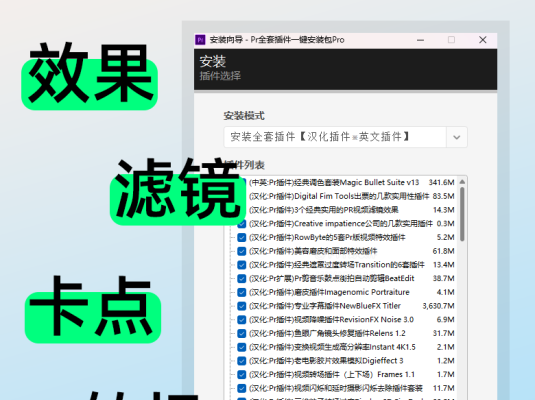The image size is (535, 400).
Task: Uncheck Creative impatience plugin checkbox
Action: coord(242,224)
